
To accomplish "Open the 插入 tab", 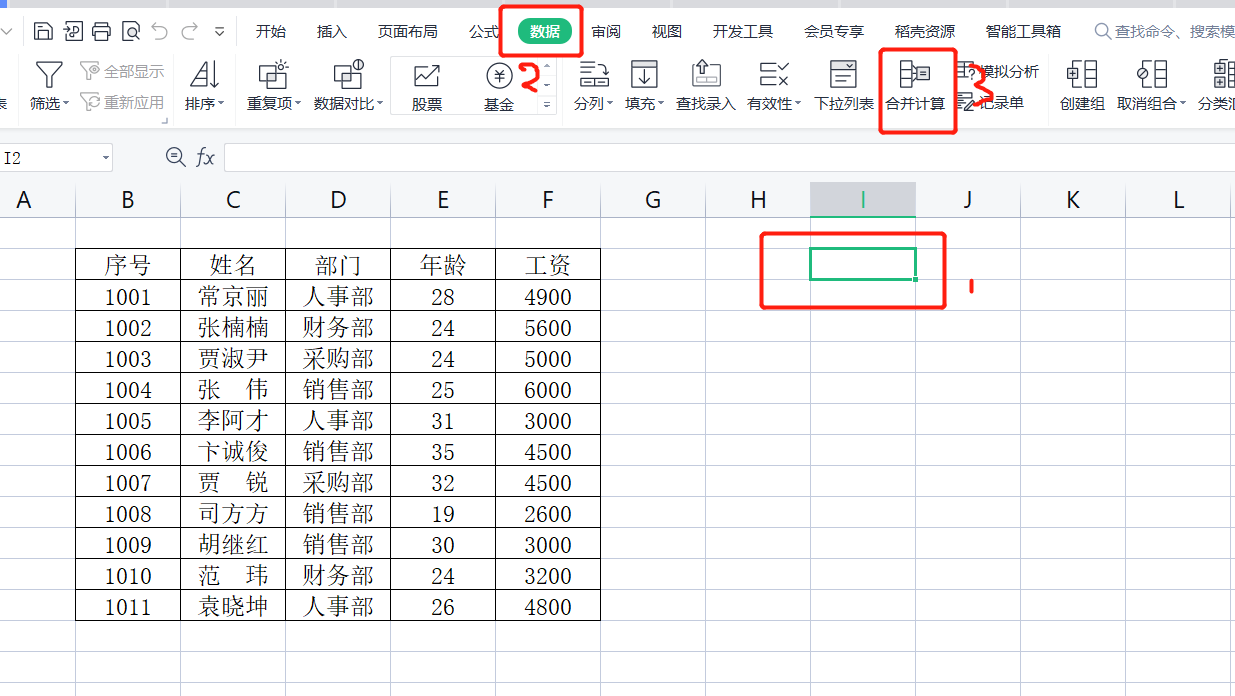I will coord(332,32).
